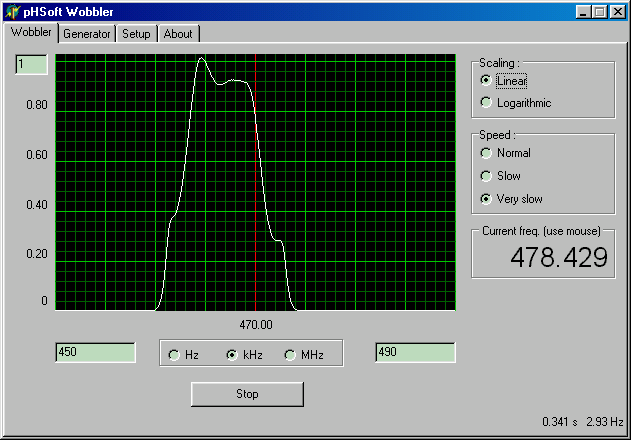Click the amplitude scale field showing 1
631x440 pixels.
click(31, 64)
